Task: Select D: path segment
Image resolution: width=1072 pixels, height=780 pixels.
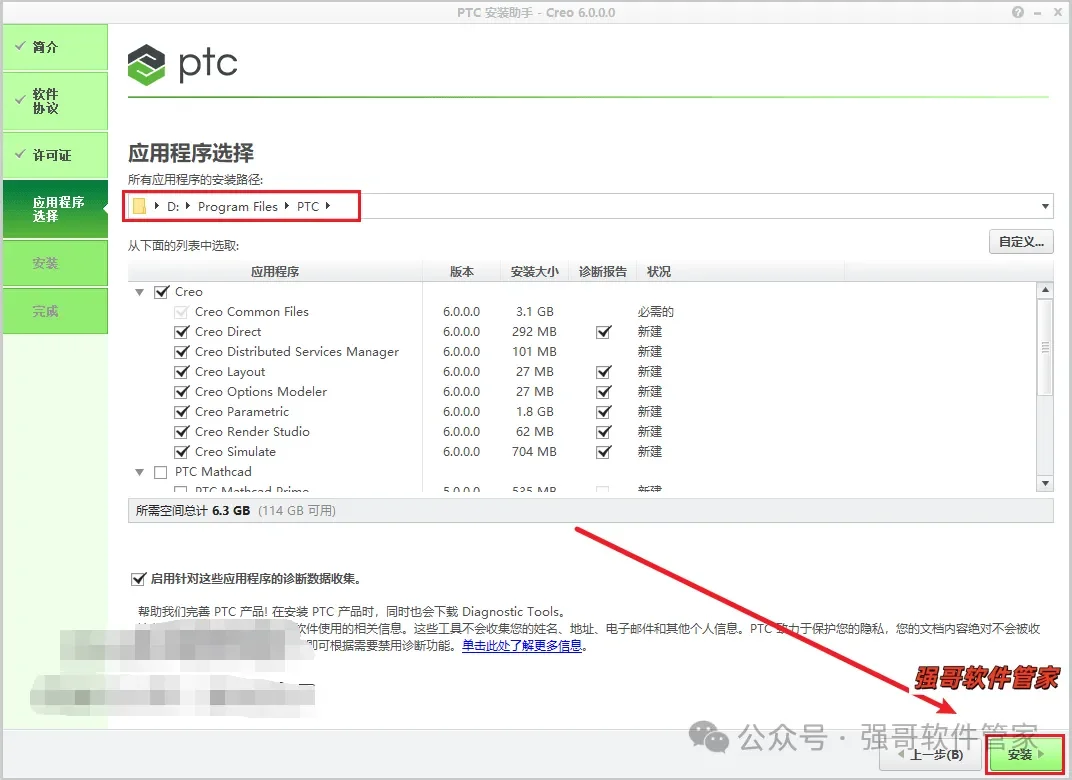Action: point(172,206)
